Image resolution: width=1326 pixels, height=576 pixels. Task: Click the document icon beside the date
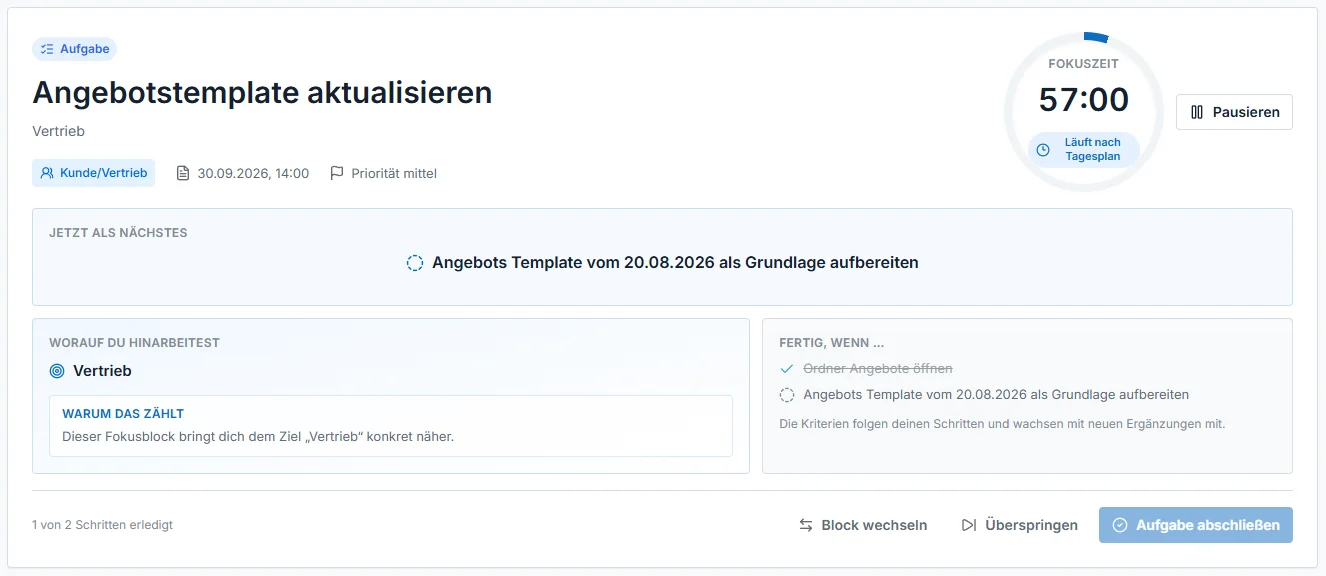(183, 173)
